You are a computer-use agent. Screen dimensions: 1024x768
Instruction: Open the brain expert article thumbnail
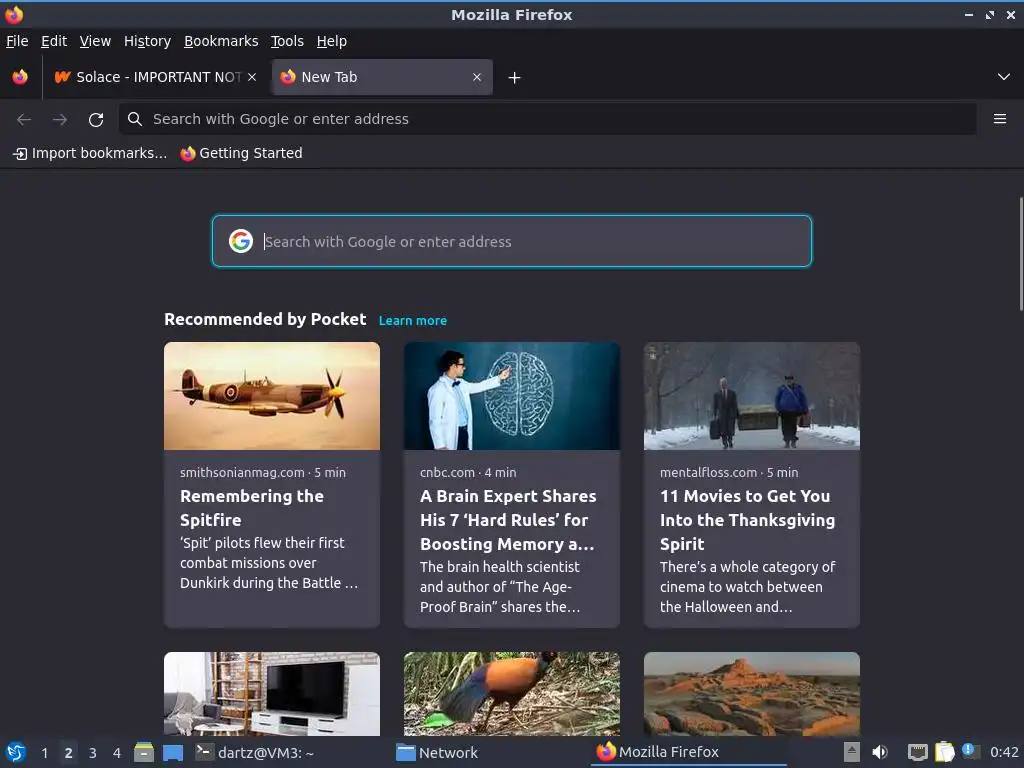pos(512,396)
